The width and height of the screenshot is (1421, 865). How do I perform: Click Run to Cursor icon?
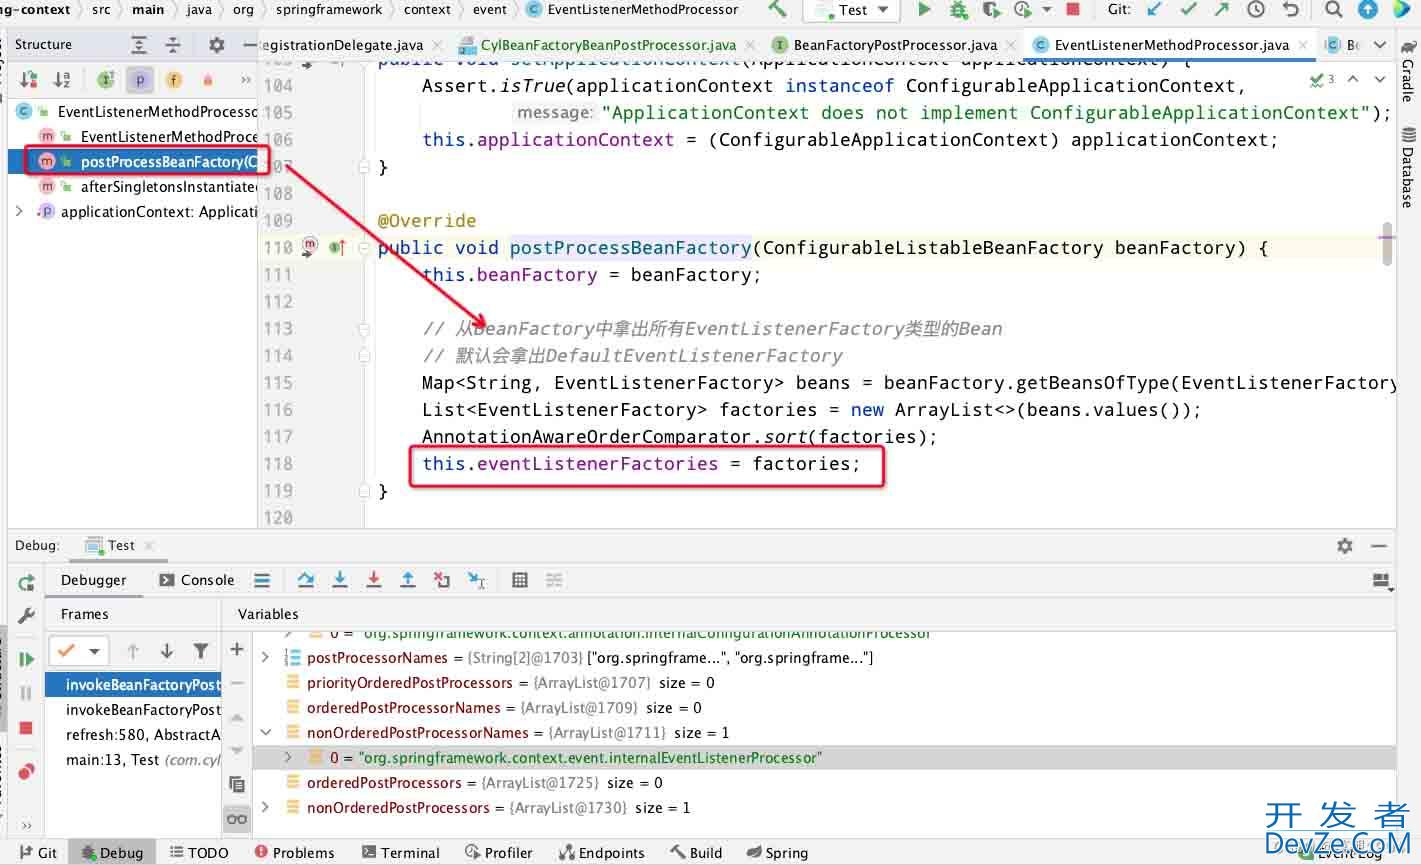point(477,580)
